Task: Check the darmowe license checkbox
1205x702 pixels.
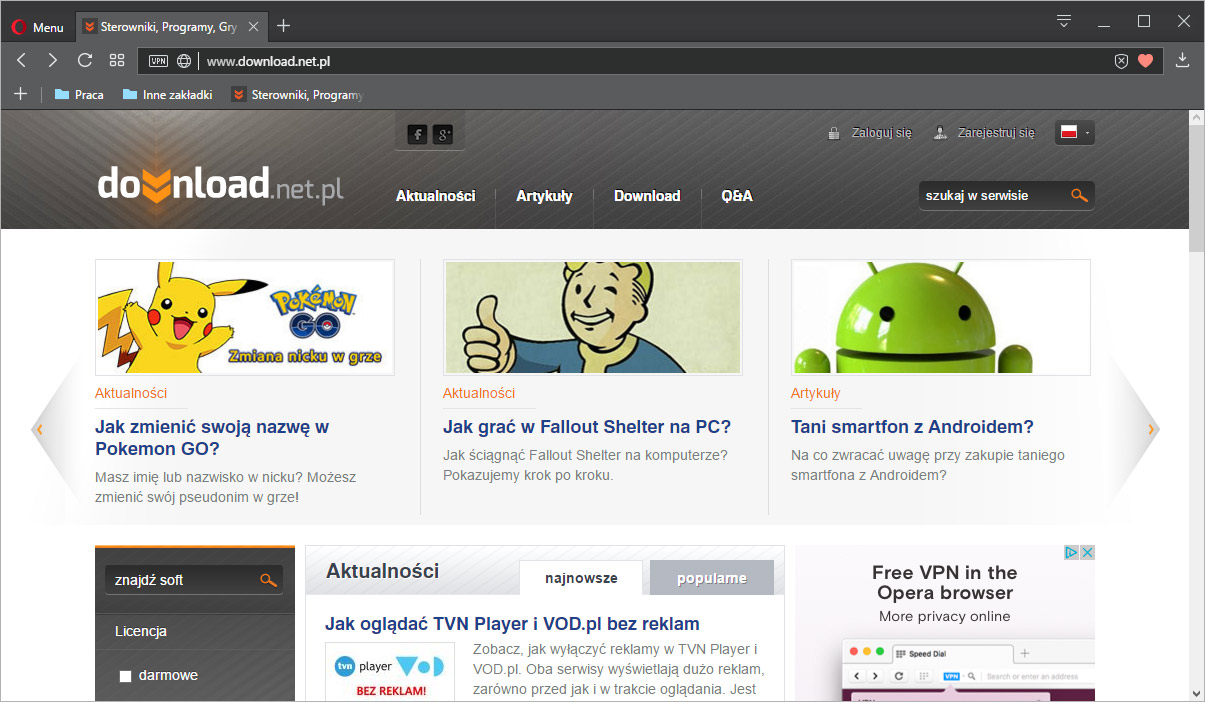Action: coord(125,677)
